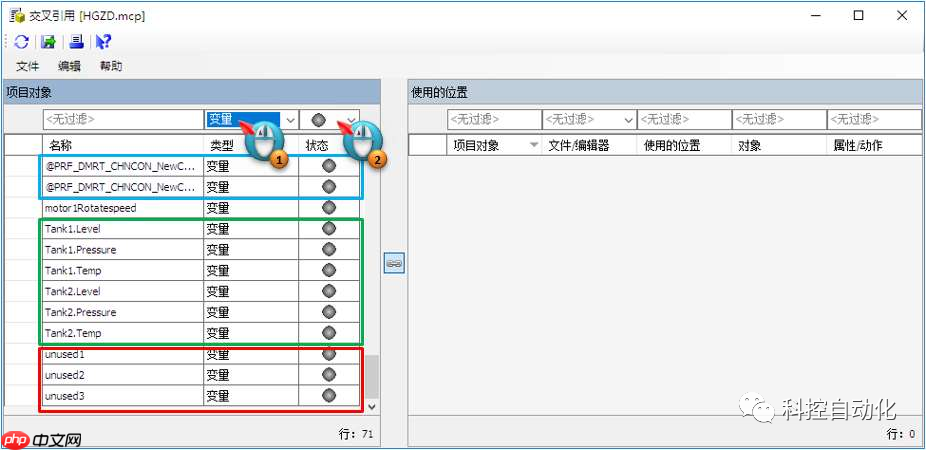Click status circle of motor1Rotatespeed row
Screen dimensions: 926x450
tap(329, 208)
